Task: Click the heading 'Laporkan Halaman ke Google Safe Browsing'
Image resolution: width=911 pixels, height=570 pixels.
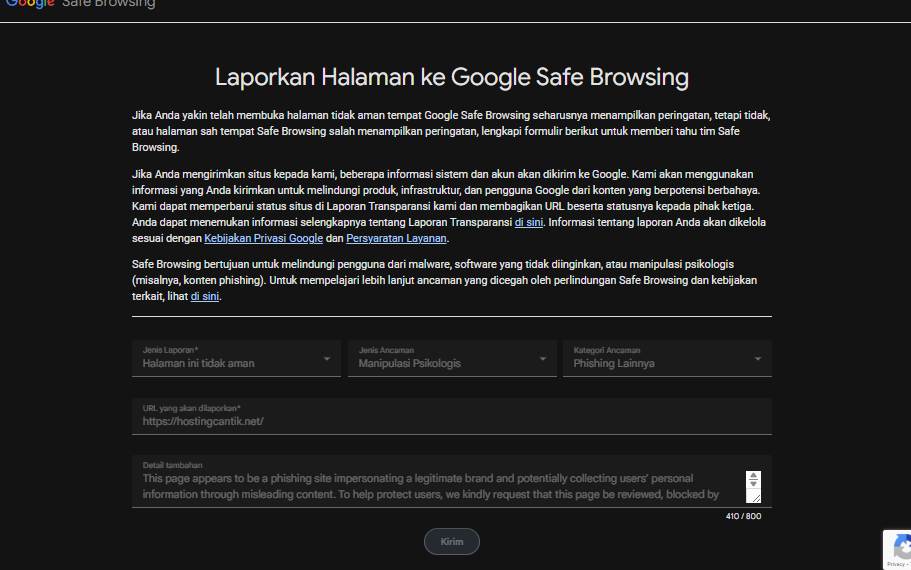Action: 451,77
